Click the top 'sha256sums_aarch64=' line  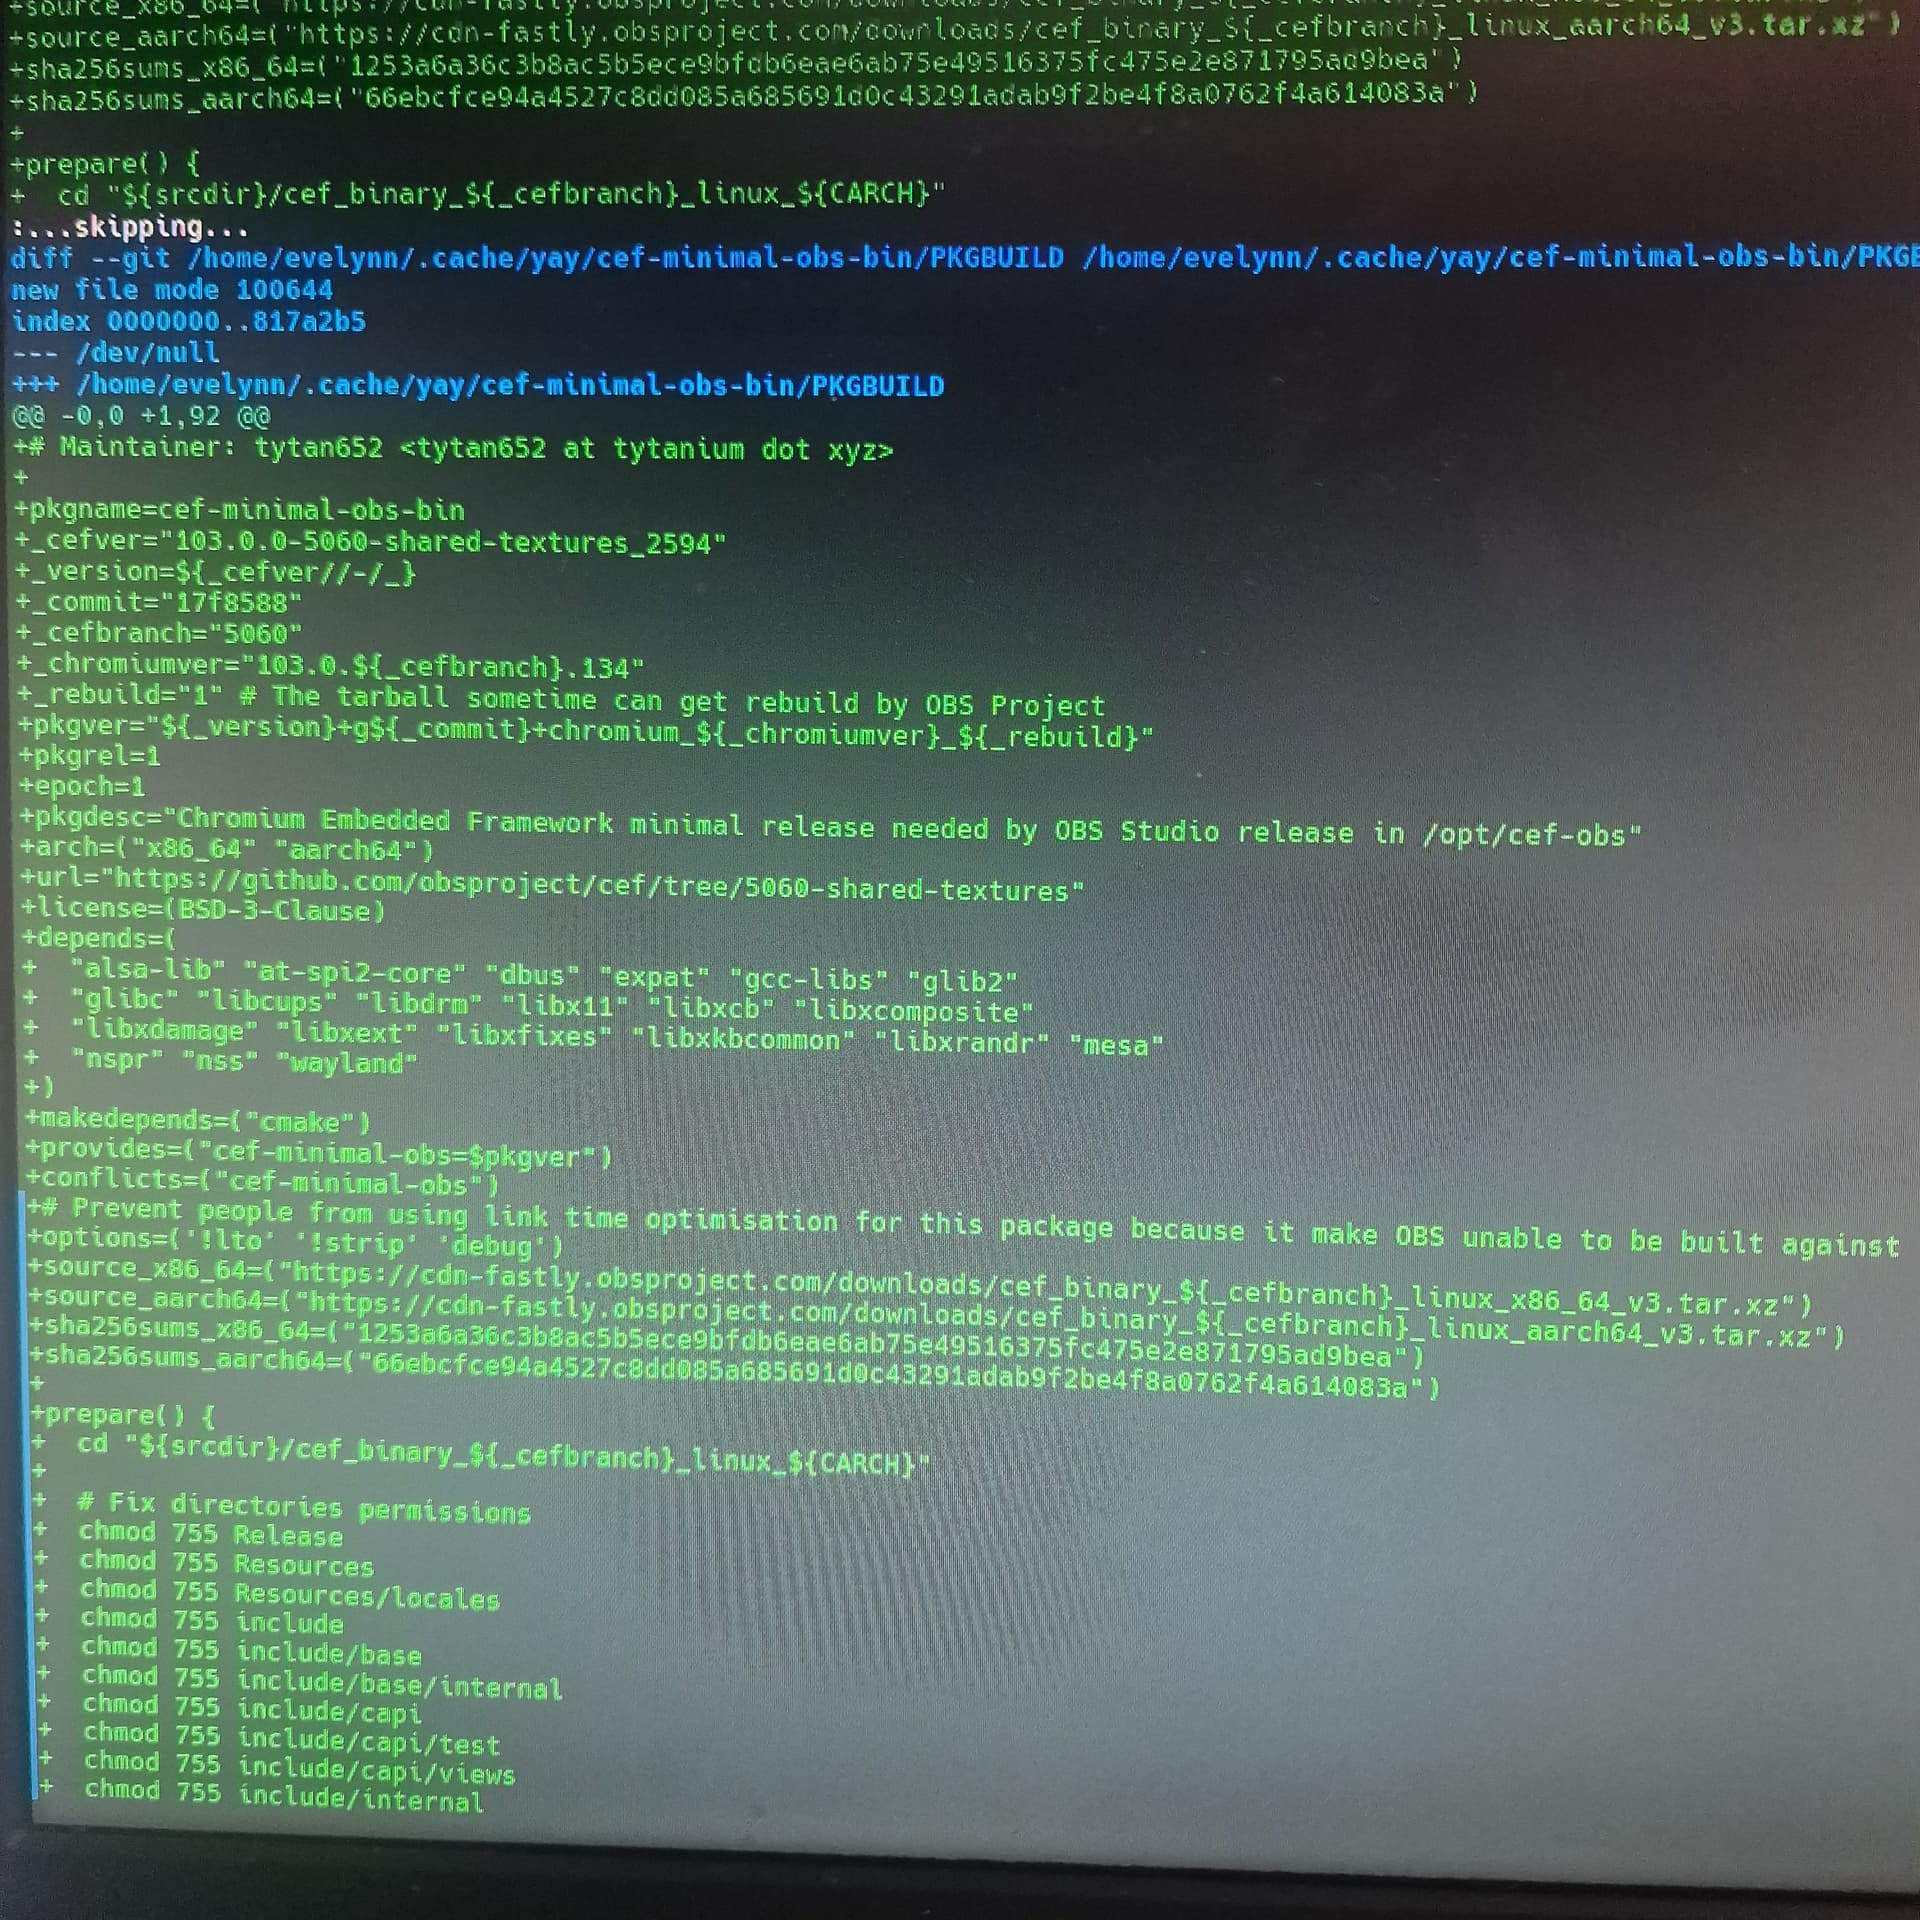744,95
